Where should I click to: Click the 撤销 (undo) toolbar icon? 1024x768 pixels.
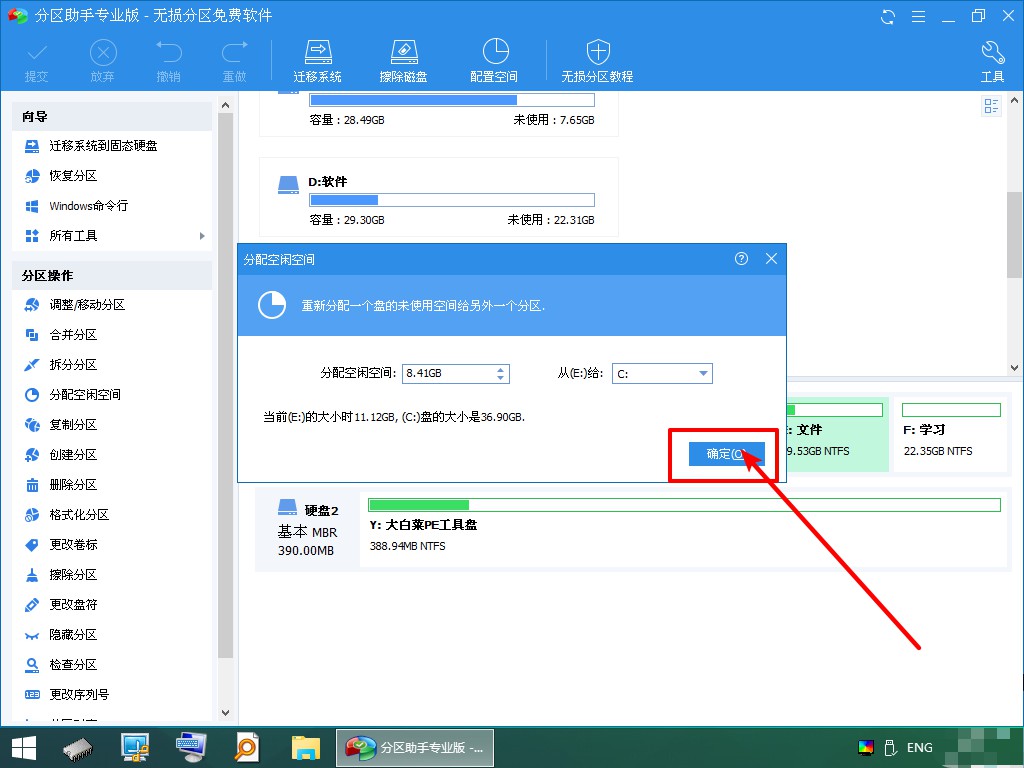tap(168, 61)
